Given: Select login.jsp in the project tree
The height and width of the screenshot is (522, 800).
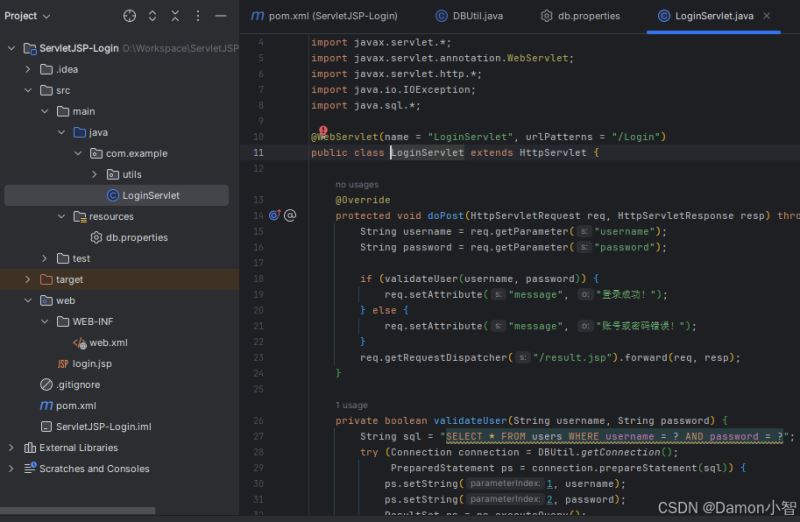Looking at the screenshot, I should coord(91,363).
